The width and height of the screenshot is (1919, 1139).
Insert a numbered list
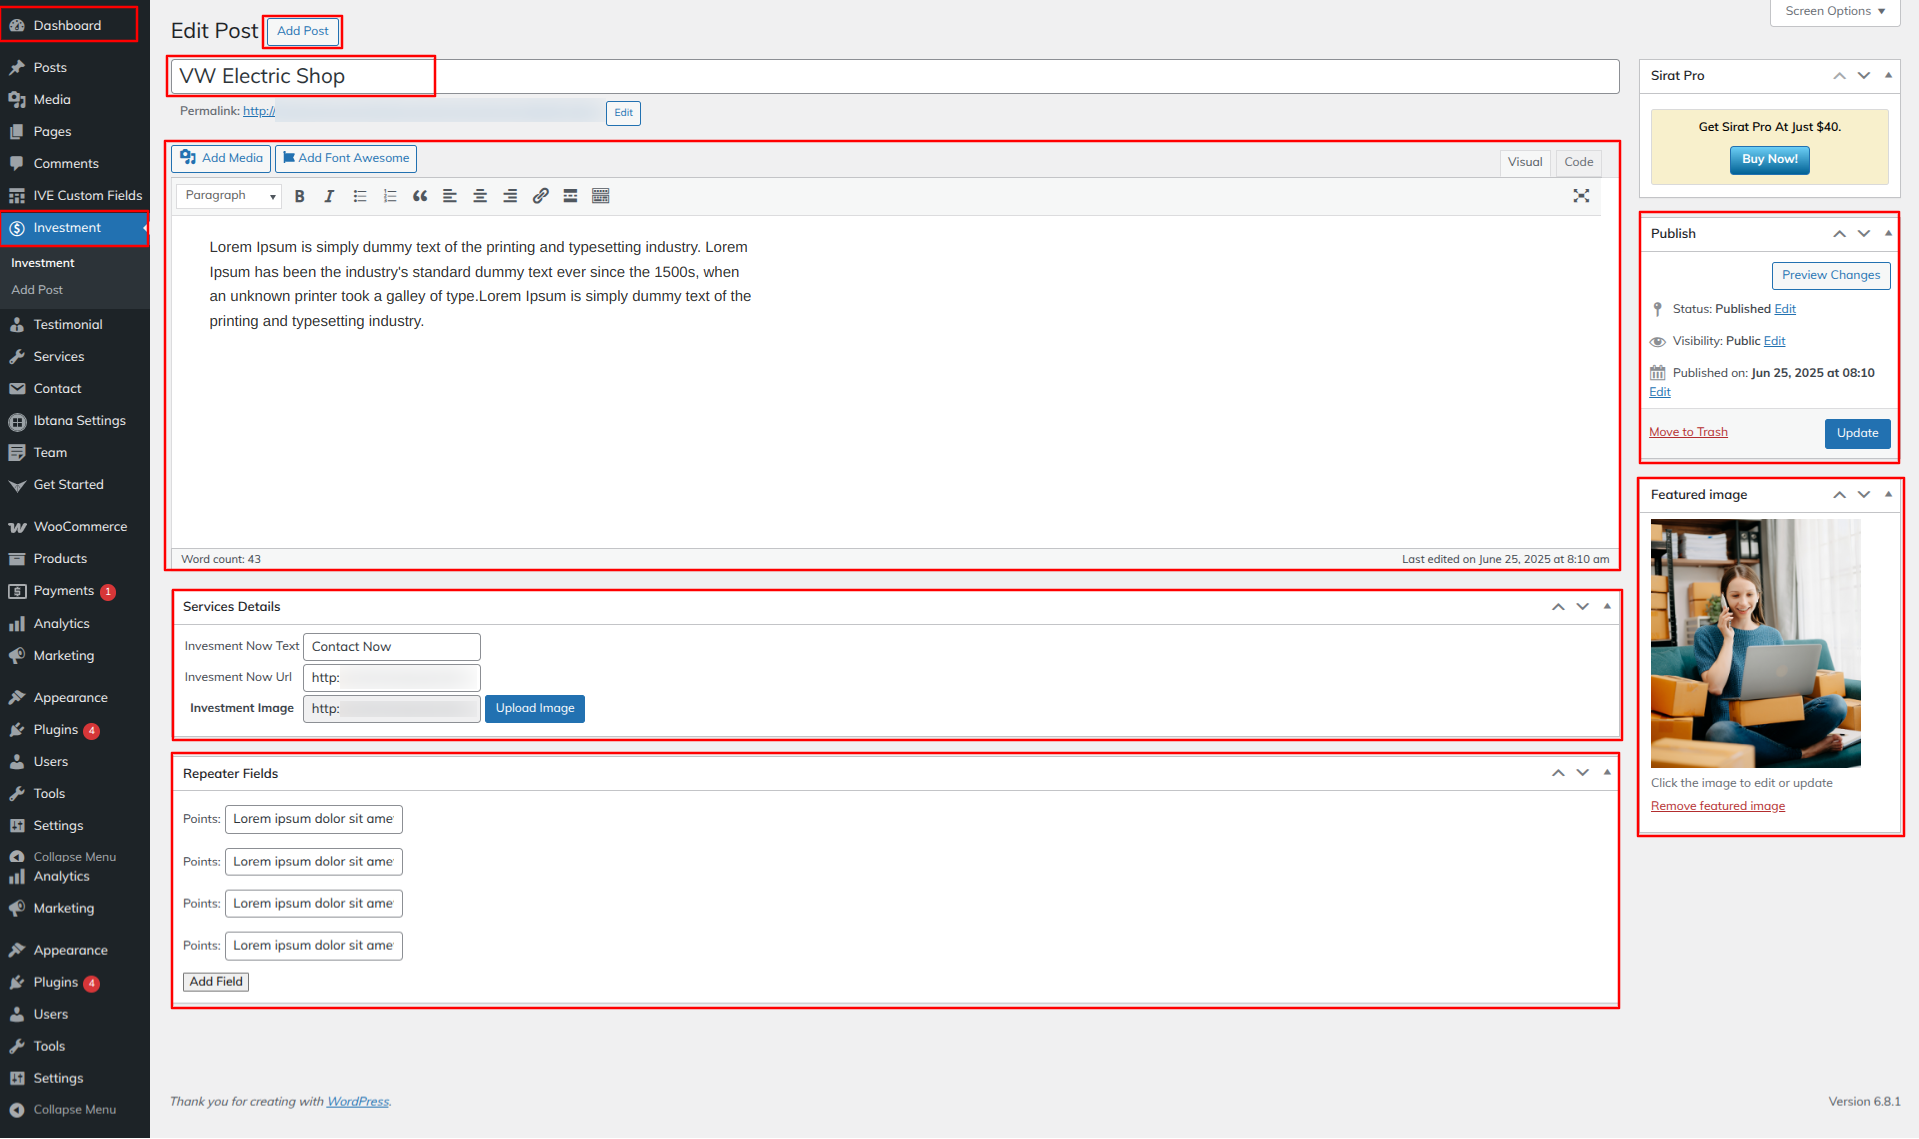pos(390,196)
